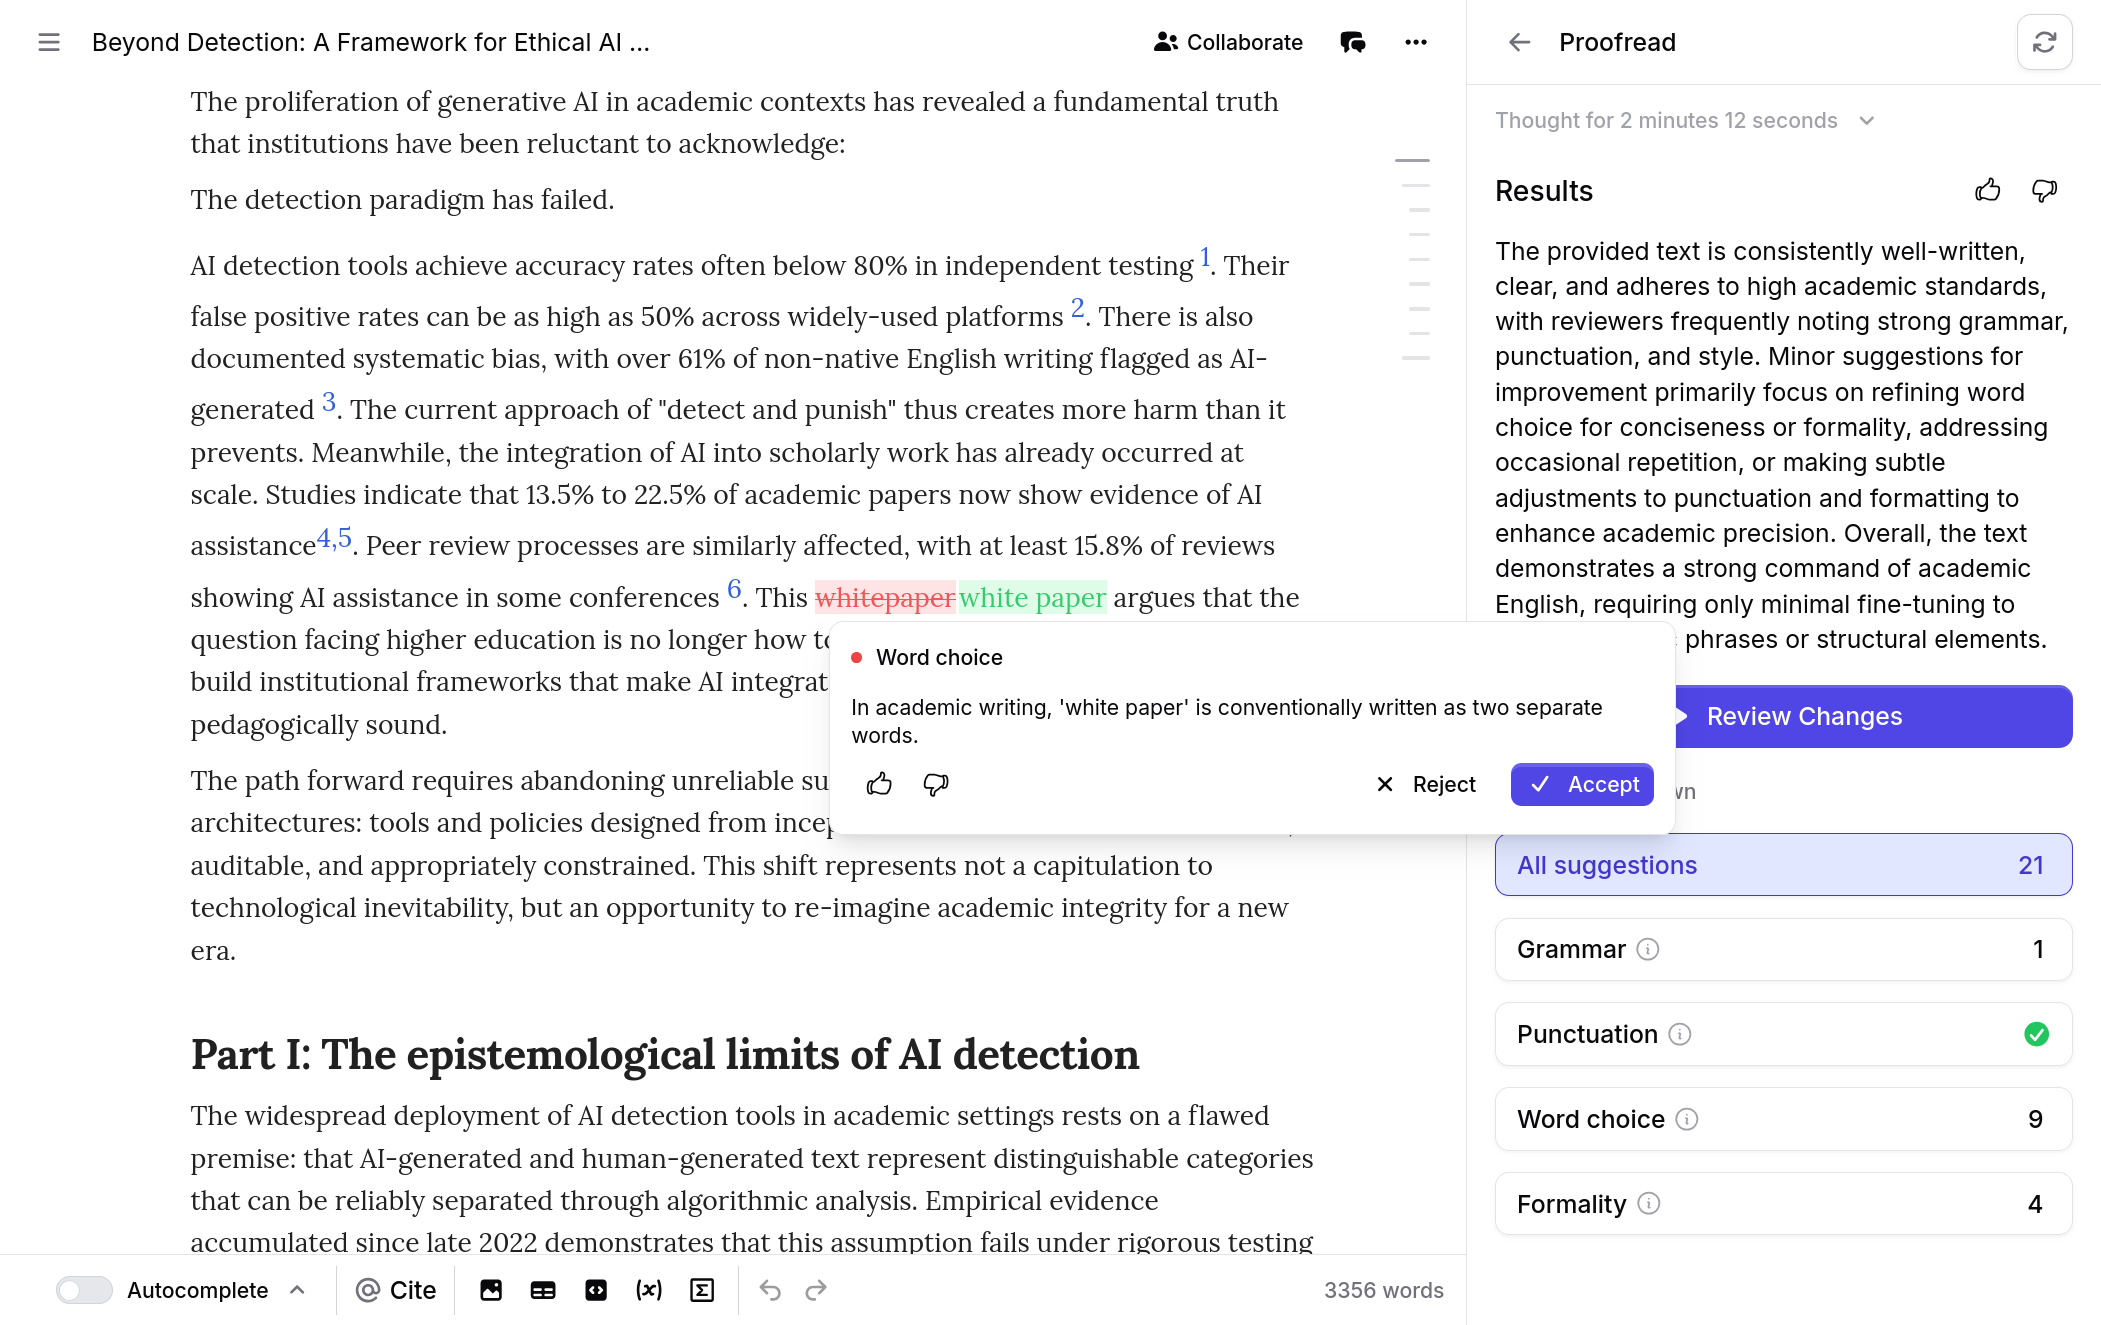Give thumbs up on the Results feedback
The image size is (2101, 1325).
[1988, 190]
